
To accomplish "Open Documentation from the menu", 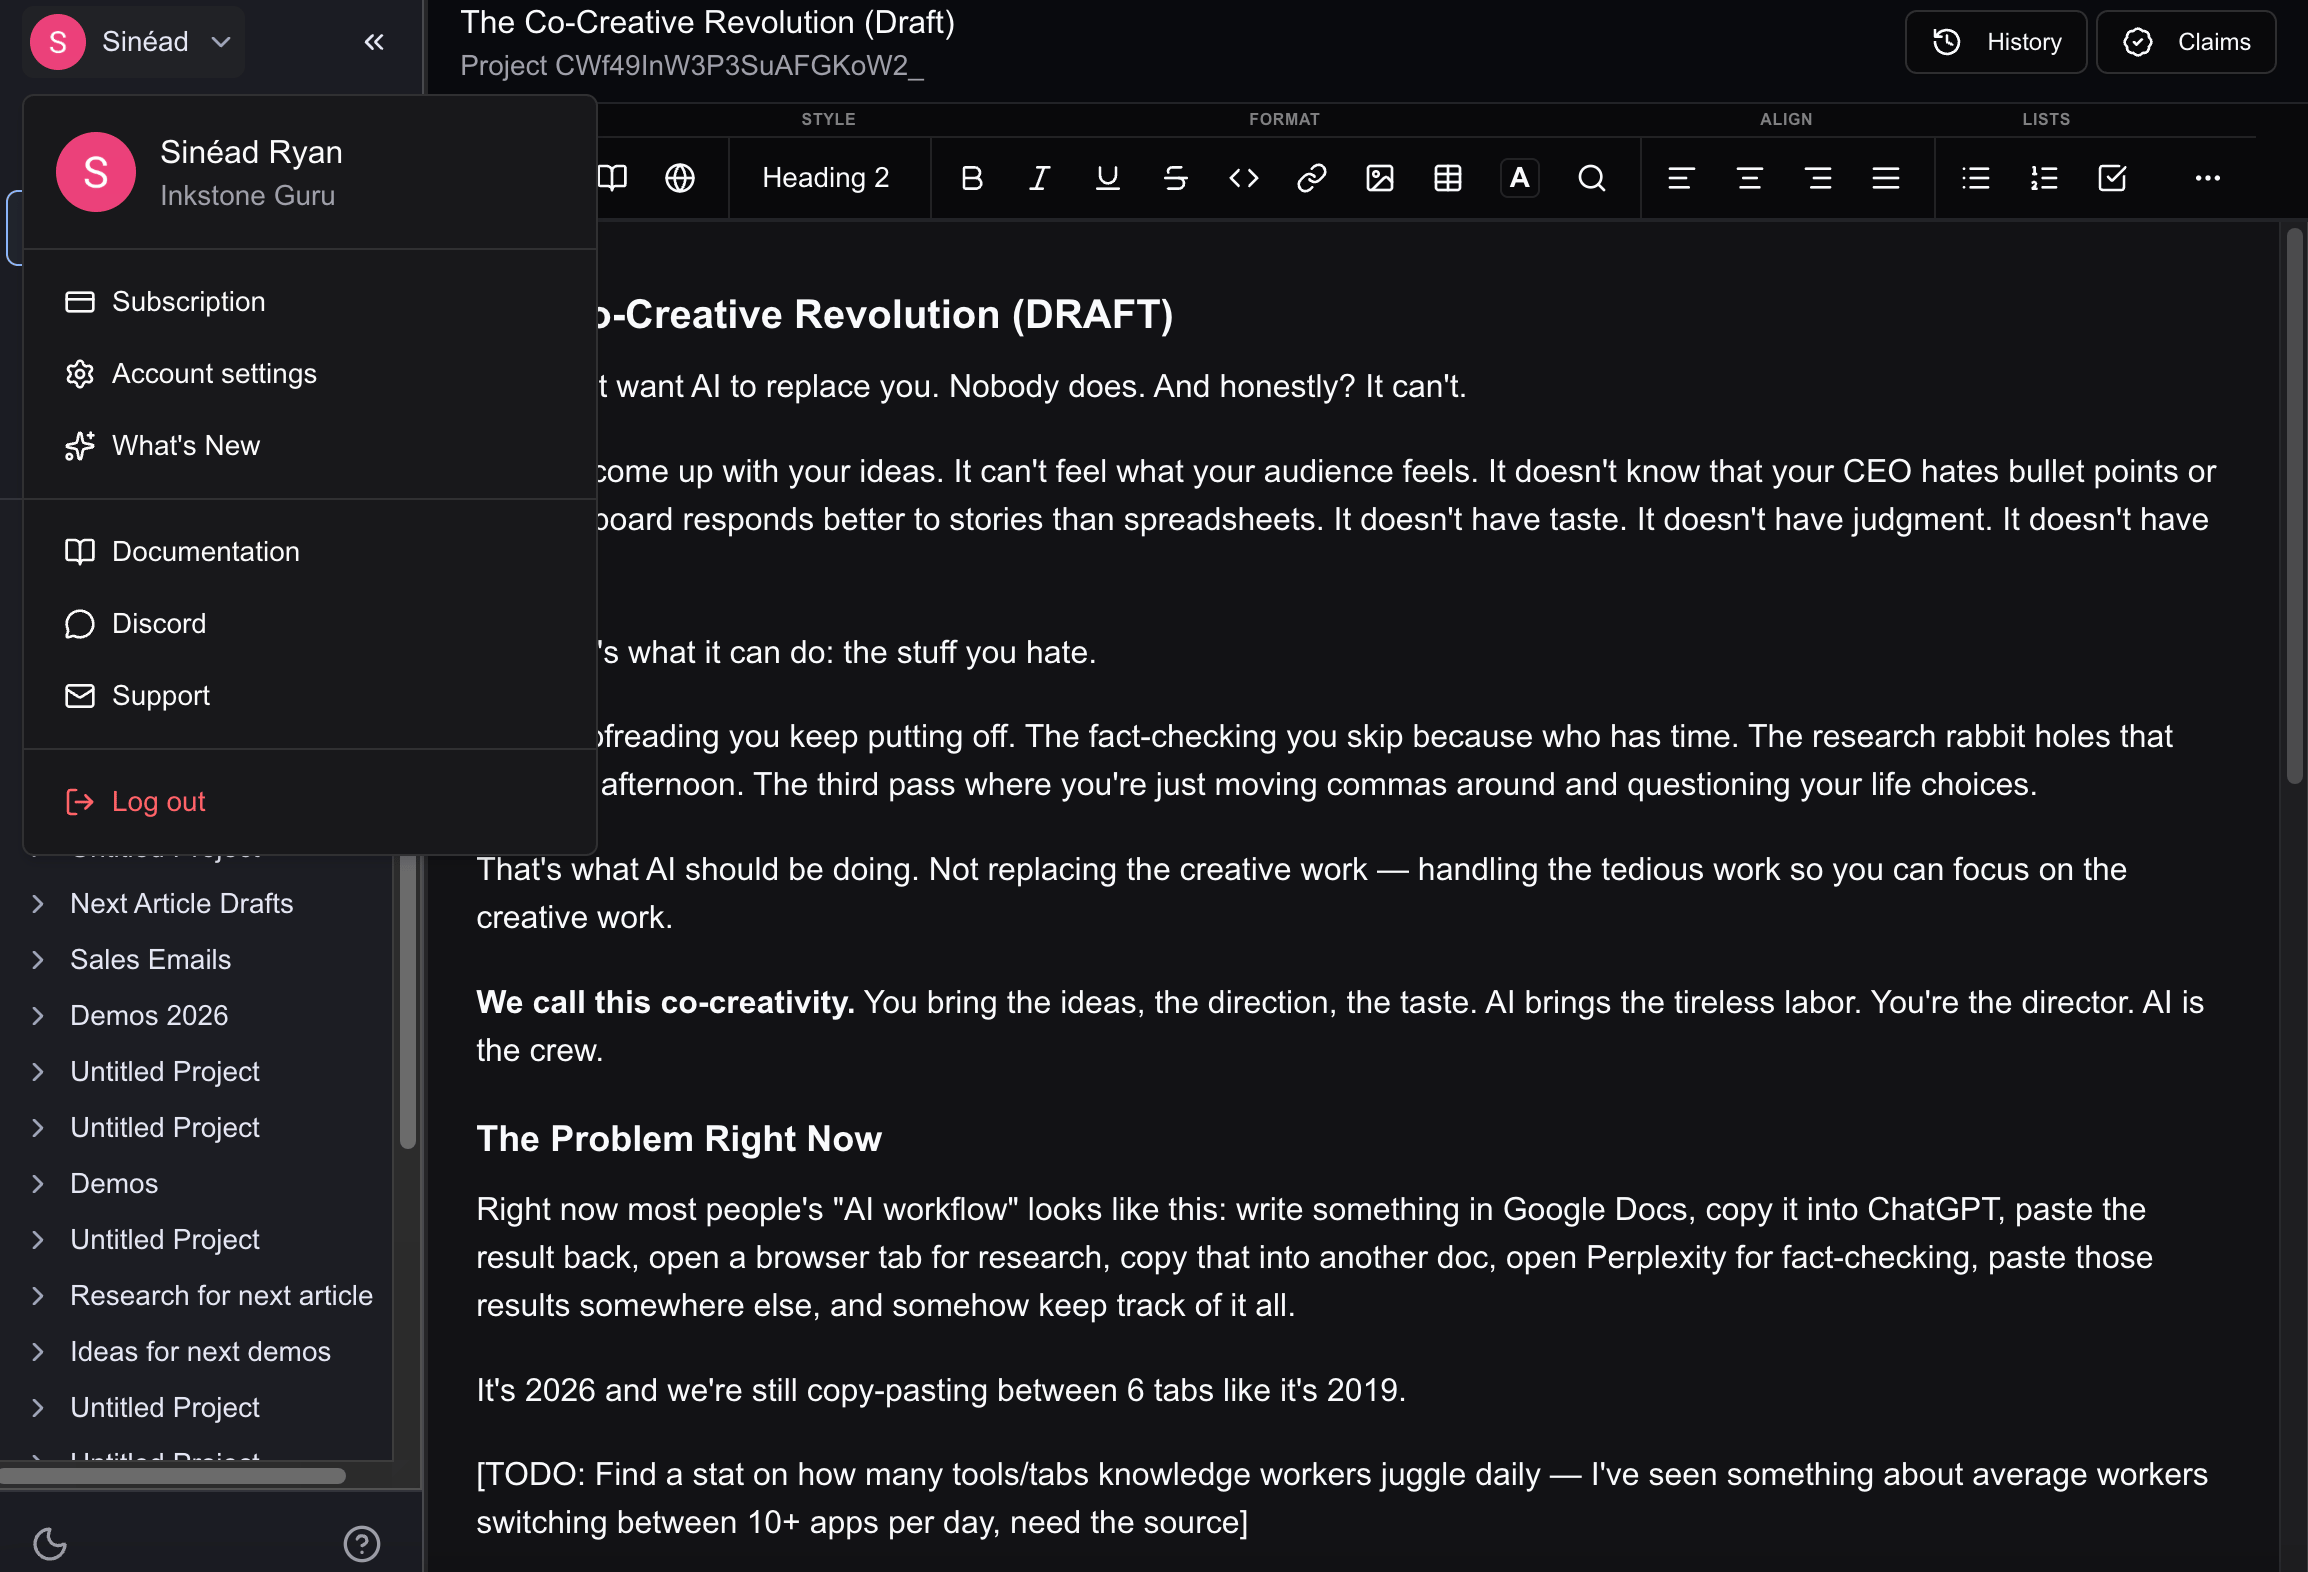I will pos(310,552).
